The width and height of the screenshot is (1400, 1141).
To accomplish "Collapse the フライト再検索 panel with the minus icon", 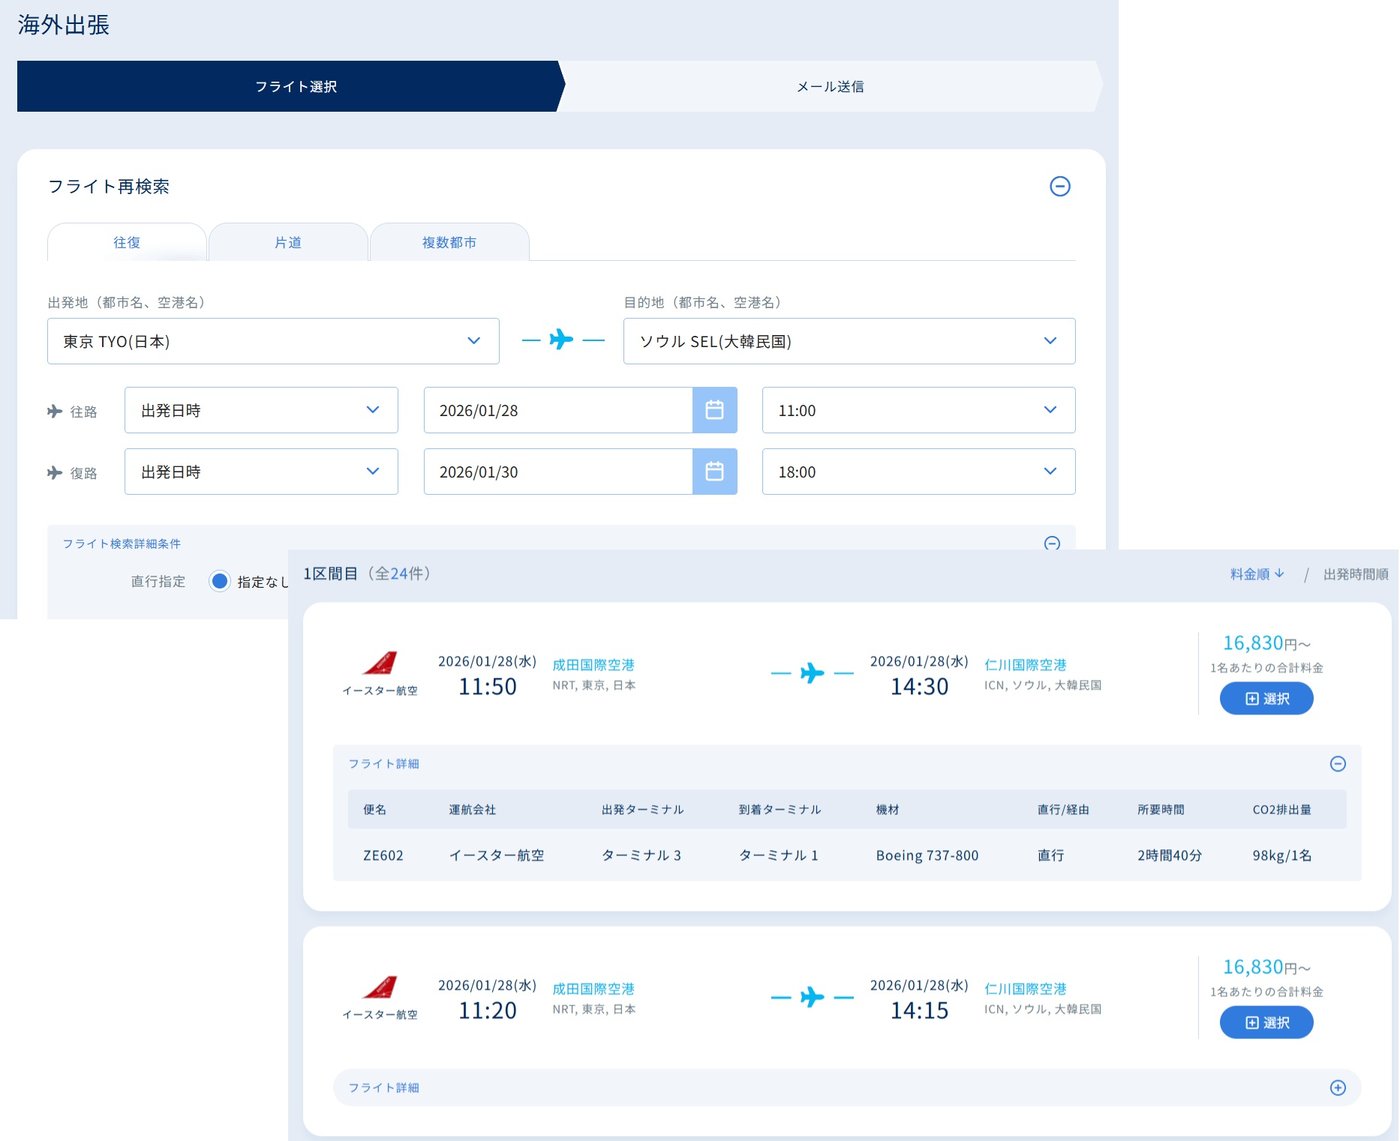I will click(x=1060, y=186).
